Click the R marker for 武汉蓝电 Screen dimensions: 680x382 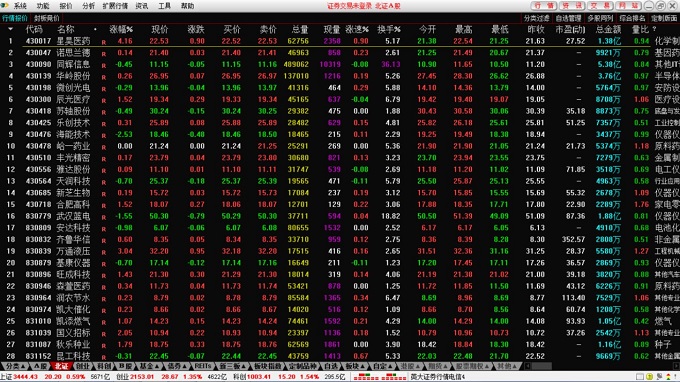pos(104,217)
